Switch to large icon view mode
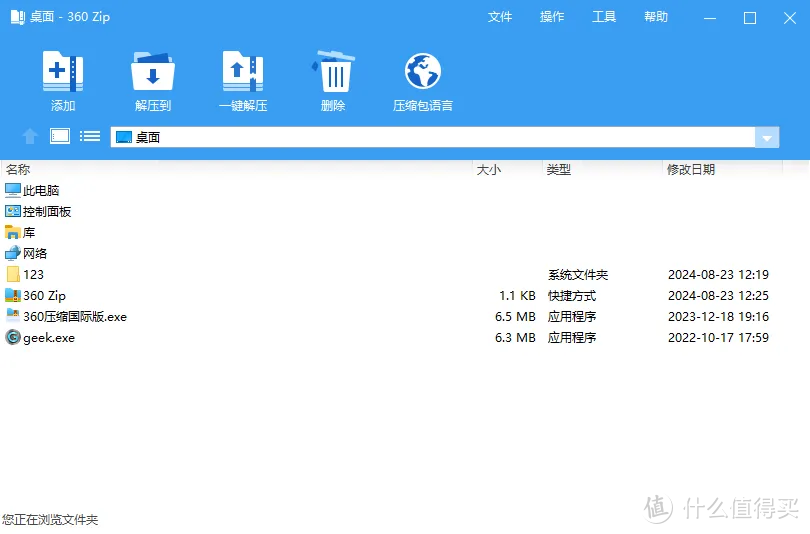Screen dimensions: 810x534 [60, 136]
